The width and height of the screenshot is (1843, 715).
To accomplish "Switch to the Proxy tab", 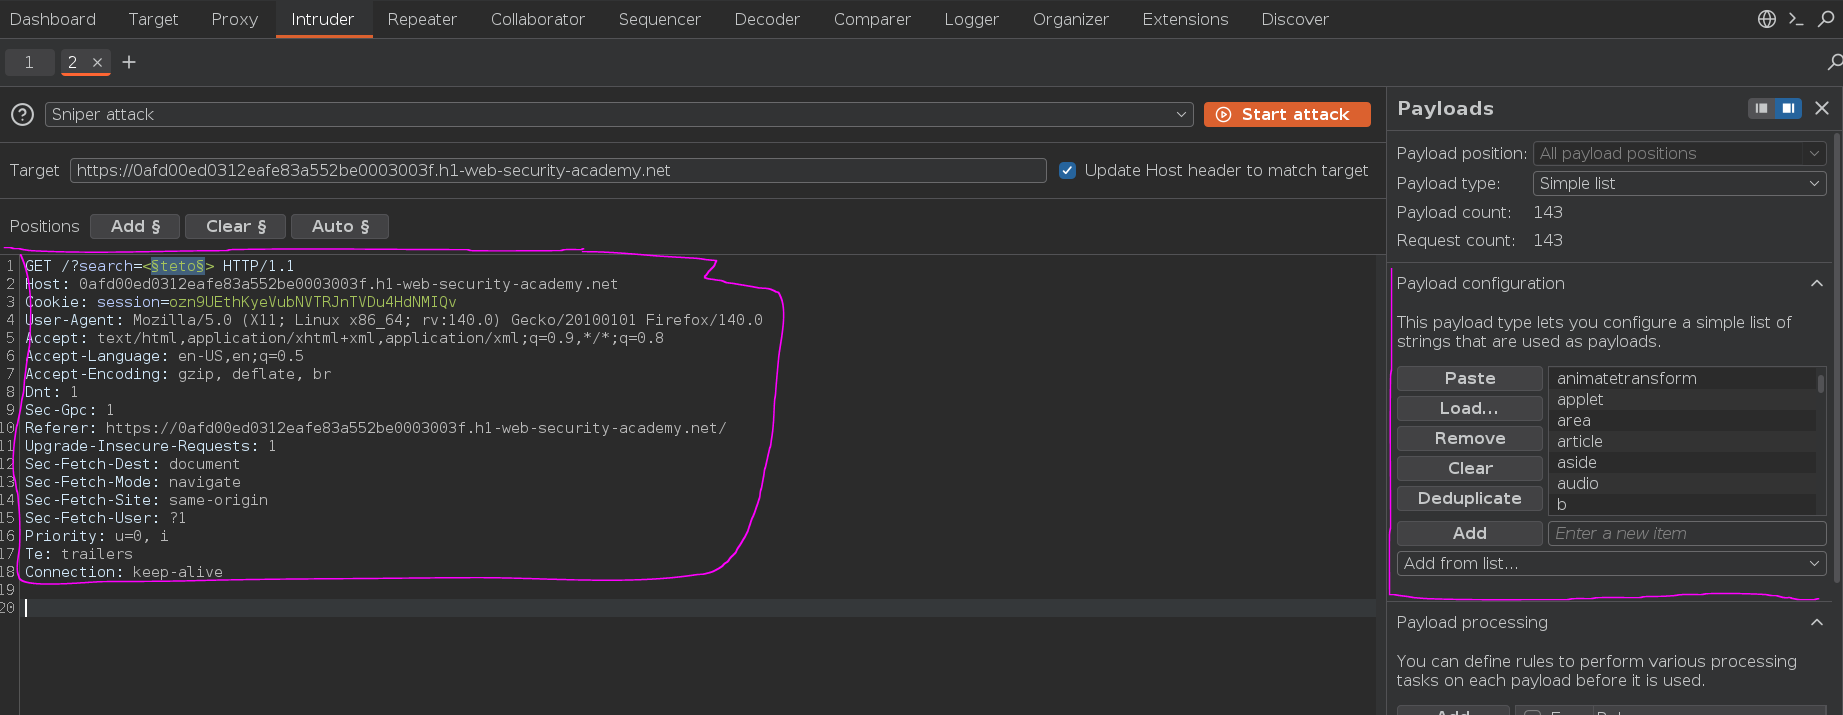I will click(x=234, y=19).
